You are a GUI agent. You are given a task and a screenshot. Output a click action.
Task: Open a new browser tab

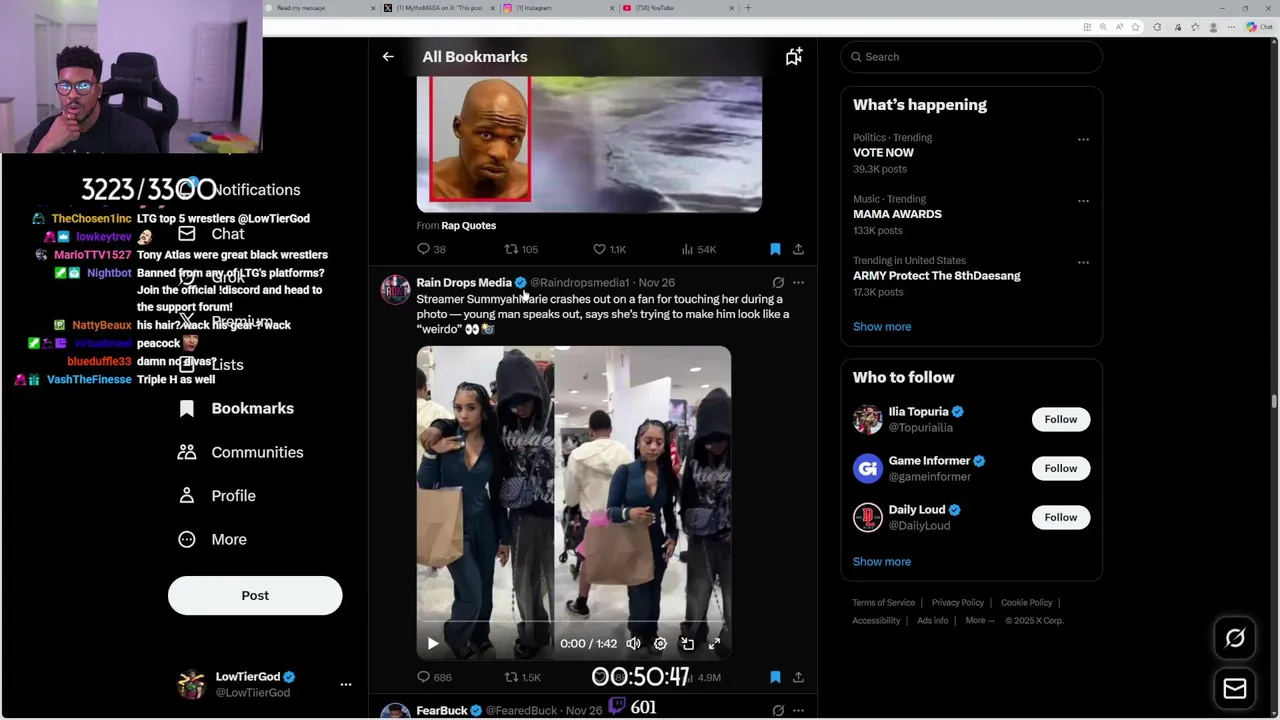pyautogui.click(x=748, y=8)
